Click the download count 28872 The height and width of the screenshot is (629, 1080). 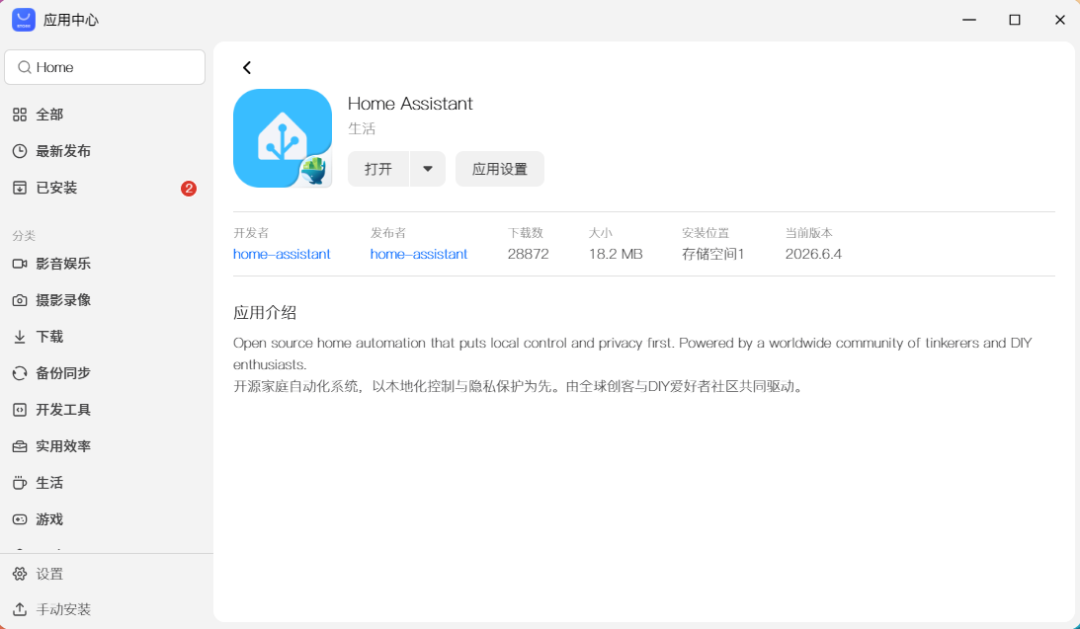(528, 254)
